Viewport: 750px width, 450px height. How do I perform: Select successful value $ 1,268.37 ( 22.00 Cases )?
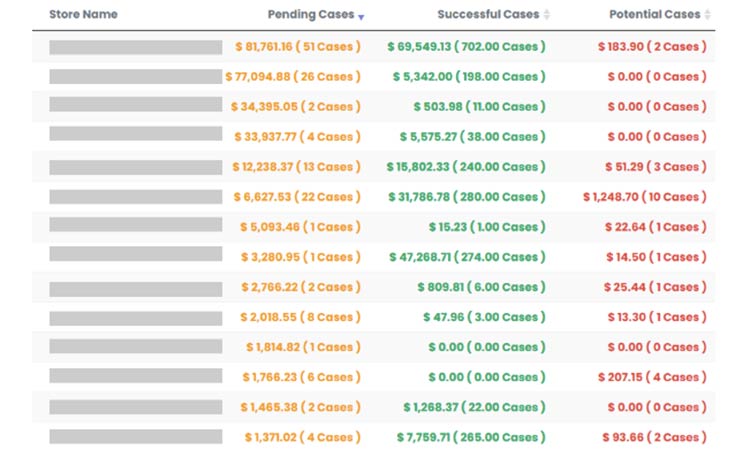474,407
